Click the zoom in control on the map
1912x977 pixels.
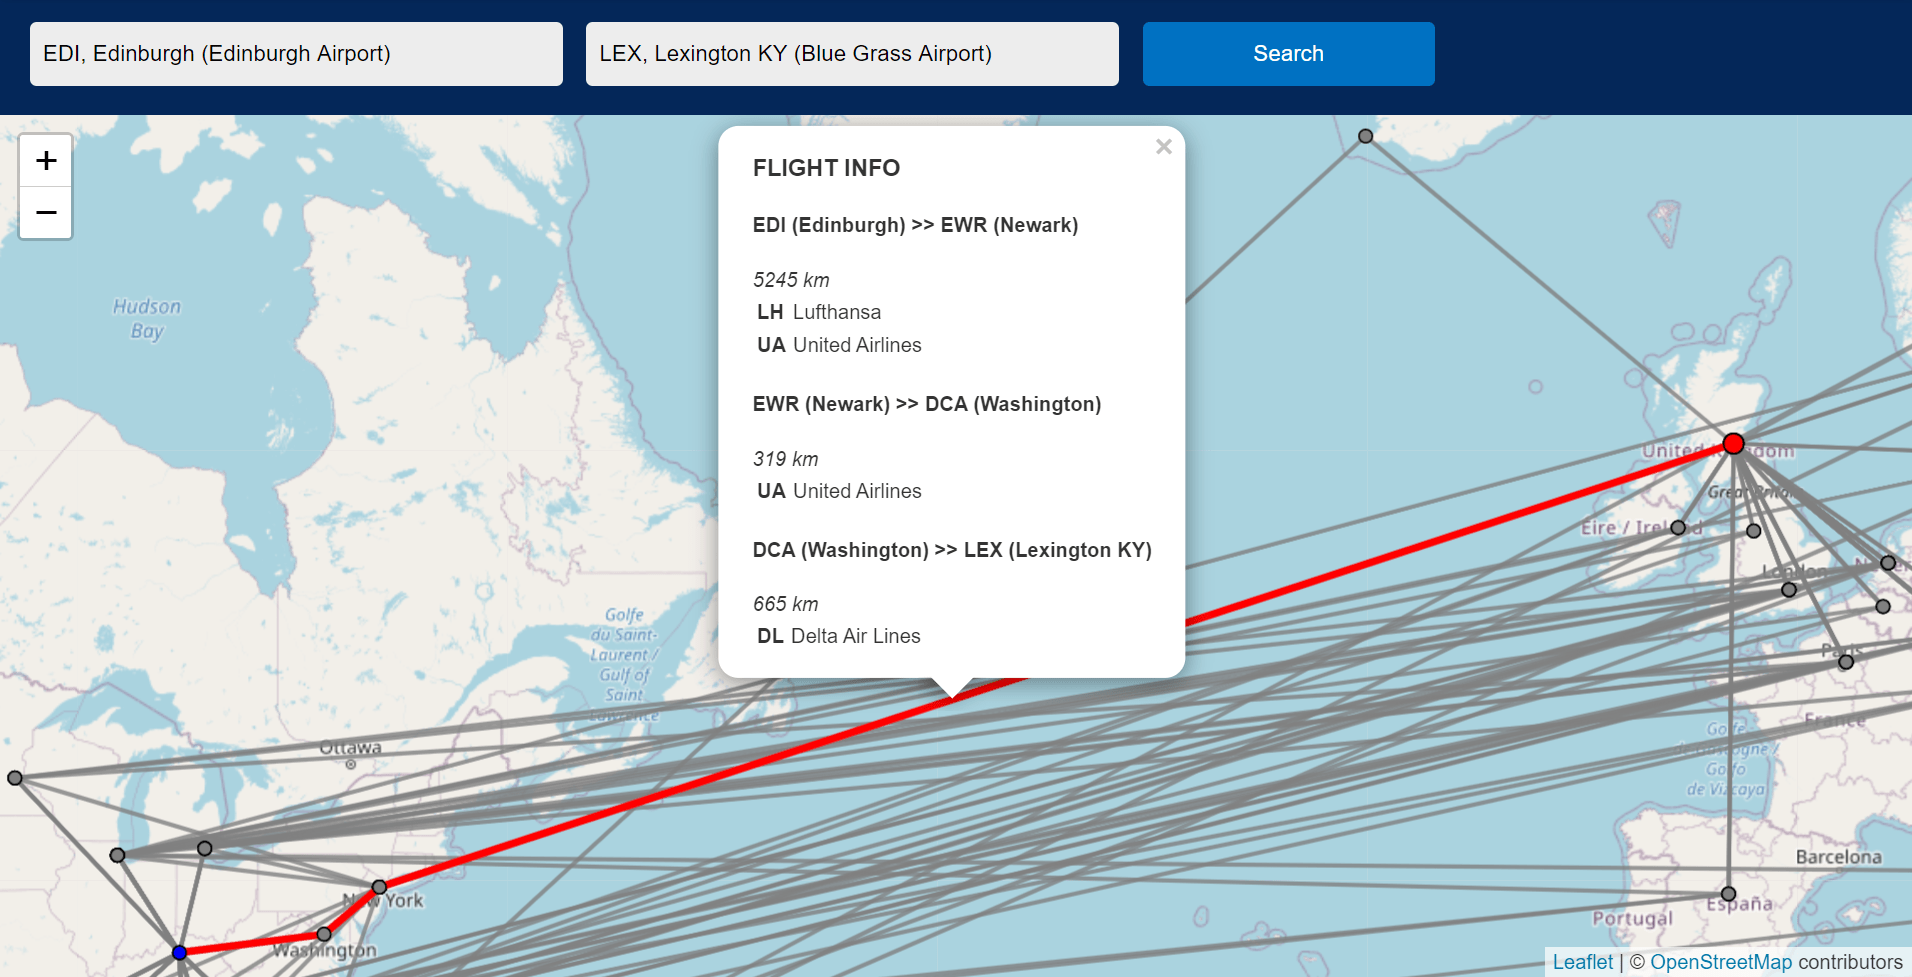(x=45, y=160)
